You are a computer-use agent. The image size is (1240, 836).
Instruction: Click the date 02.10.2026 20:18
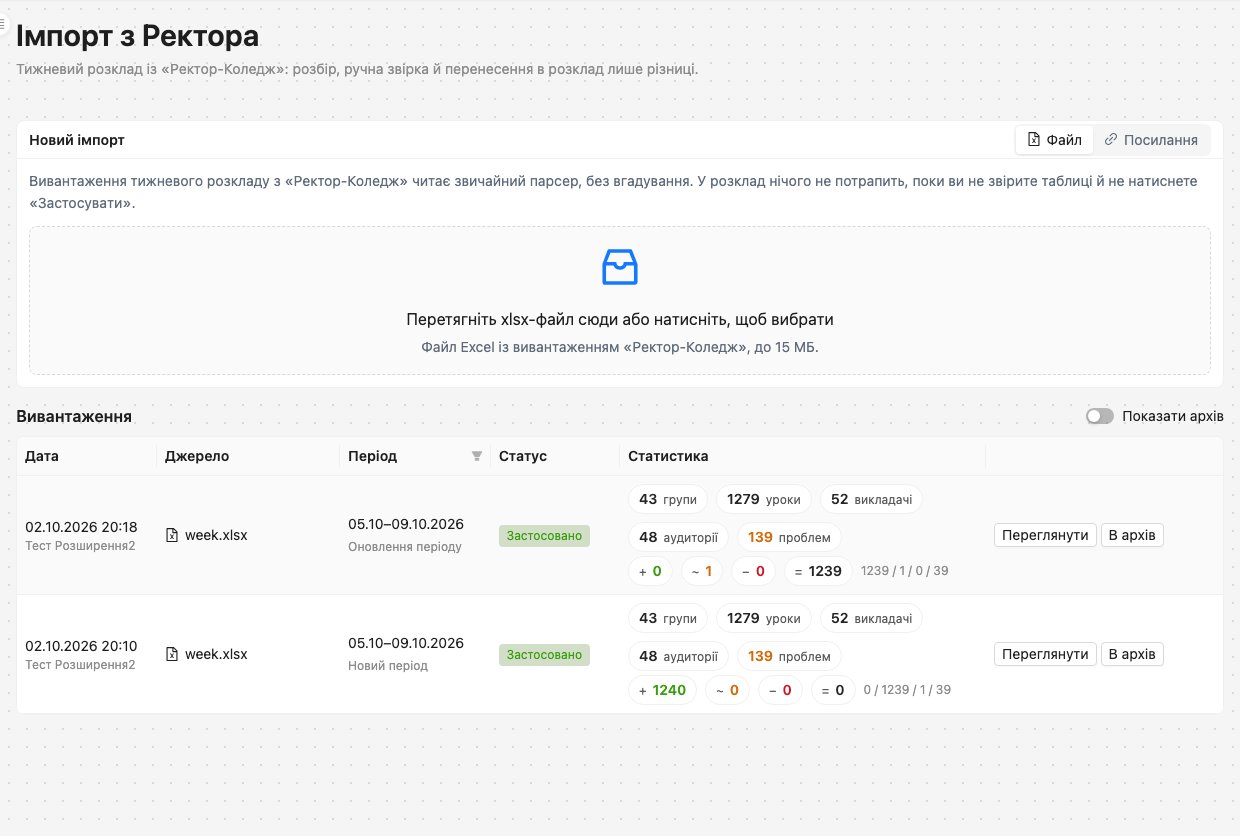coord(81,527)
